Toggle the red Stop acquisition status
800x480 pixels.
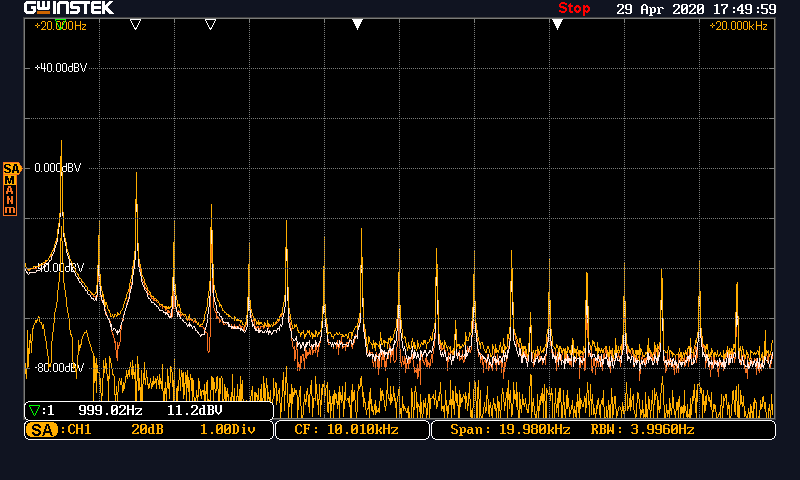[574, 8]
